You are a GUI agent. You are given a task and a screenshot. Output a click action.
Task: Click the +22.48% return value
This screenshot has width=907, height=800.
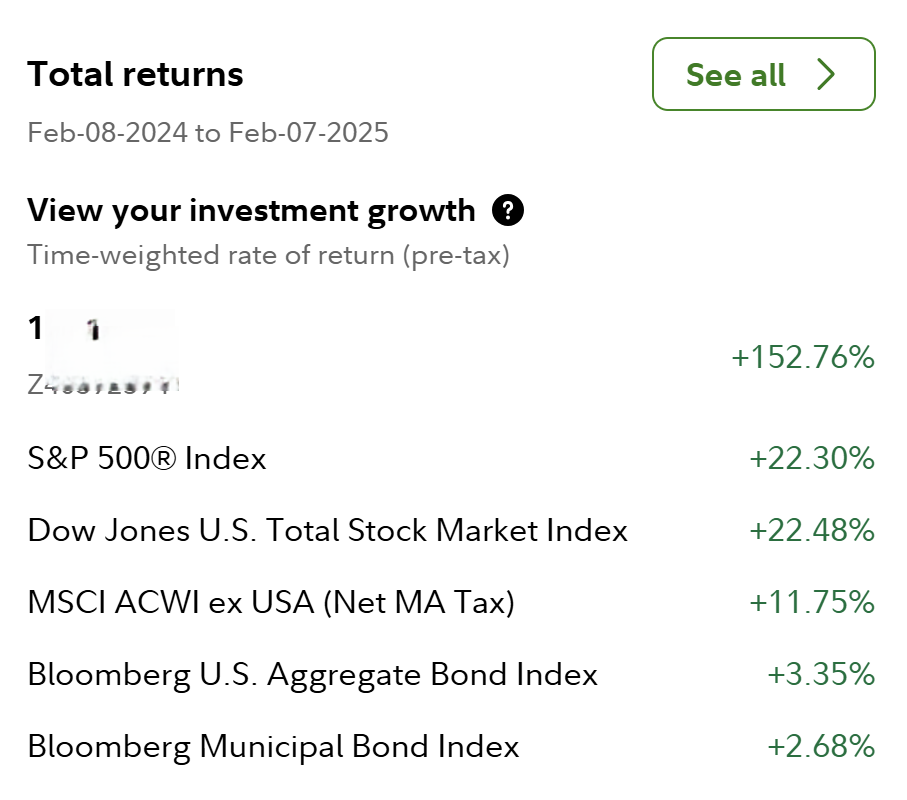tap(812, 531)
